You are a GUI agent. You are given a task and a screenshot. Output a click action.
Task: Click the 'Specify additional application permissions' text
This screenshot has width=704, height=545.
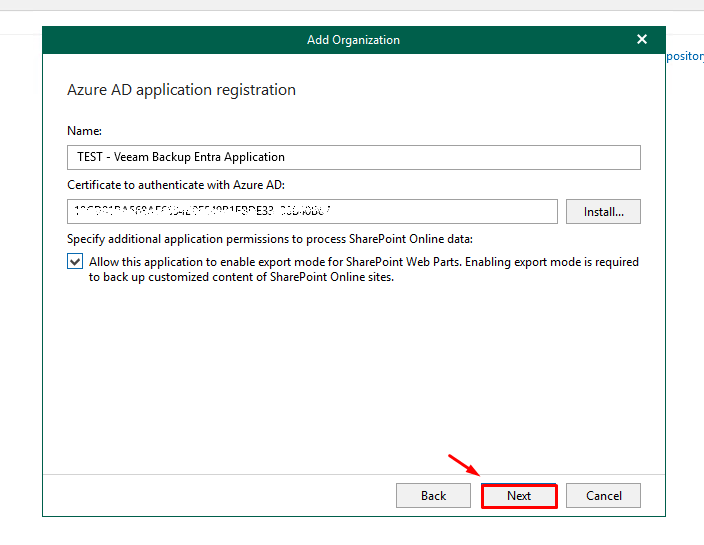270,239
